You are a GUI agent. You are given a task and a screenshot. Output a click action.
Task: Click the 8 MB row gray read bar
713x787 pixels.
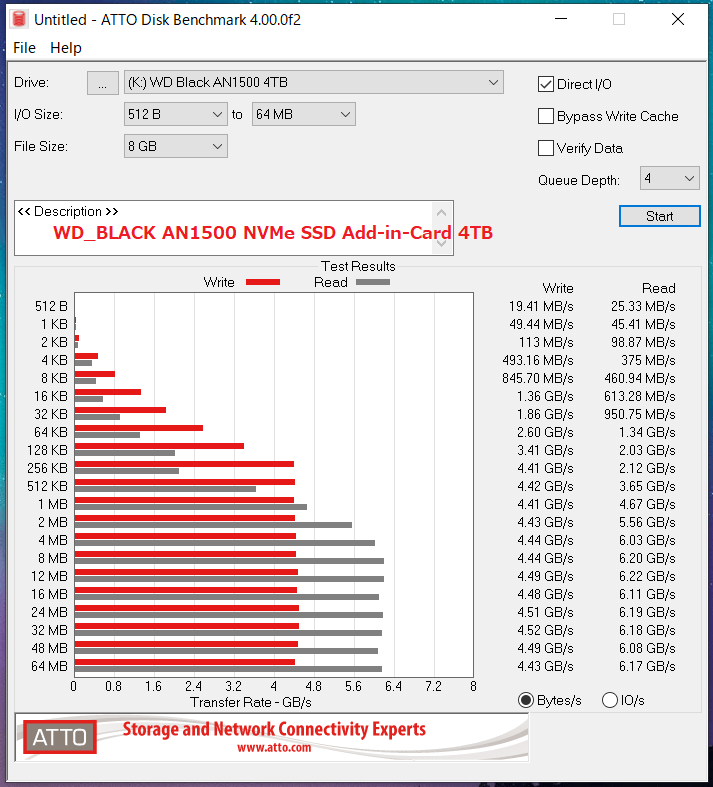(x=229, y=561)
